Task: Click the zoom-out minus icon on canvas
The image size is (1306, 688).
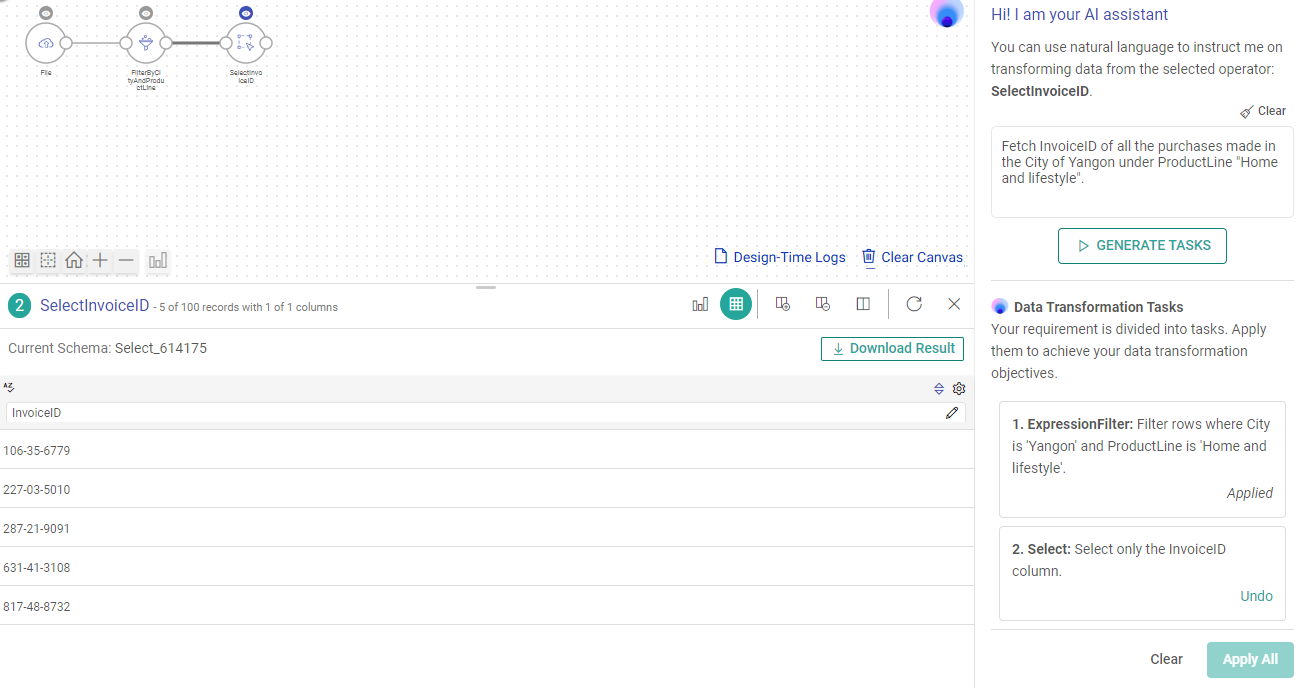Action: (126, 260)
